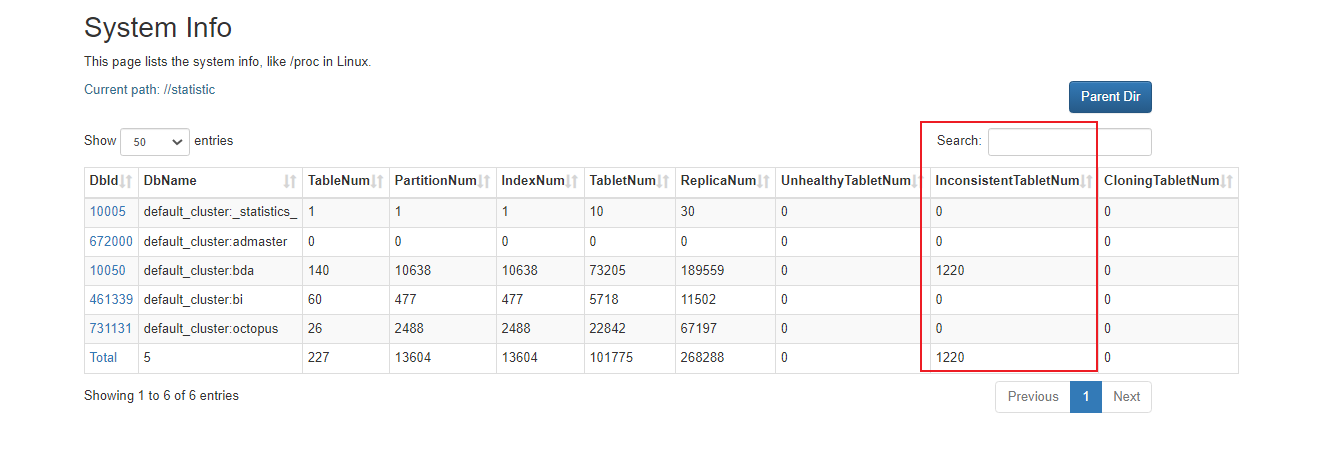Click the Total row link
The width and height of the screenshot is (1332, 461).
103,357
